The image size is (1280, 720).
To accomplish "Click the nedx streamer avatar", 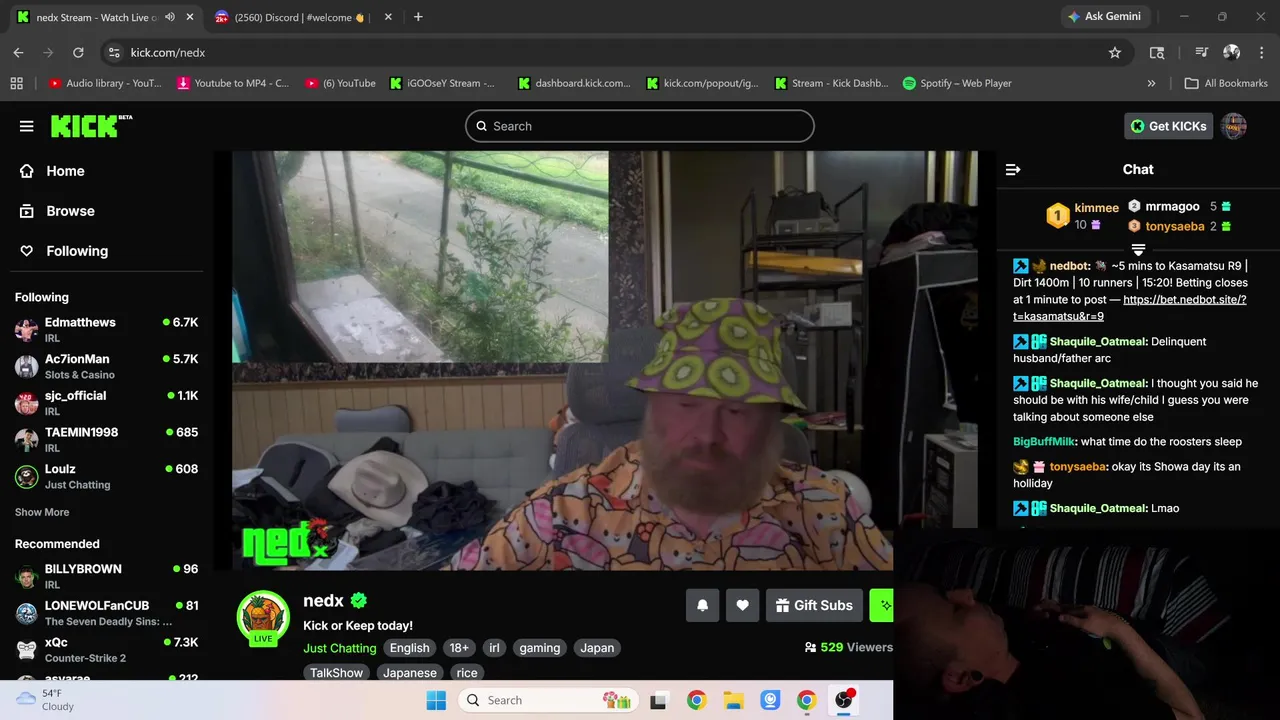I will tap(263, 616).
